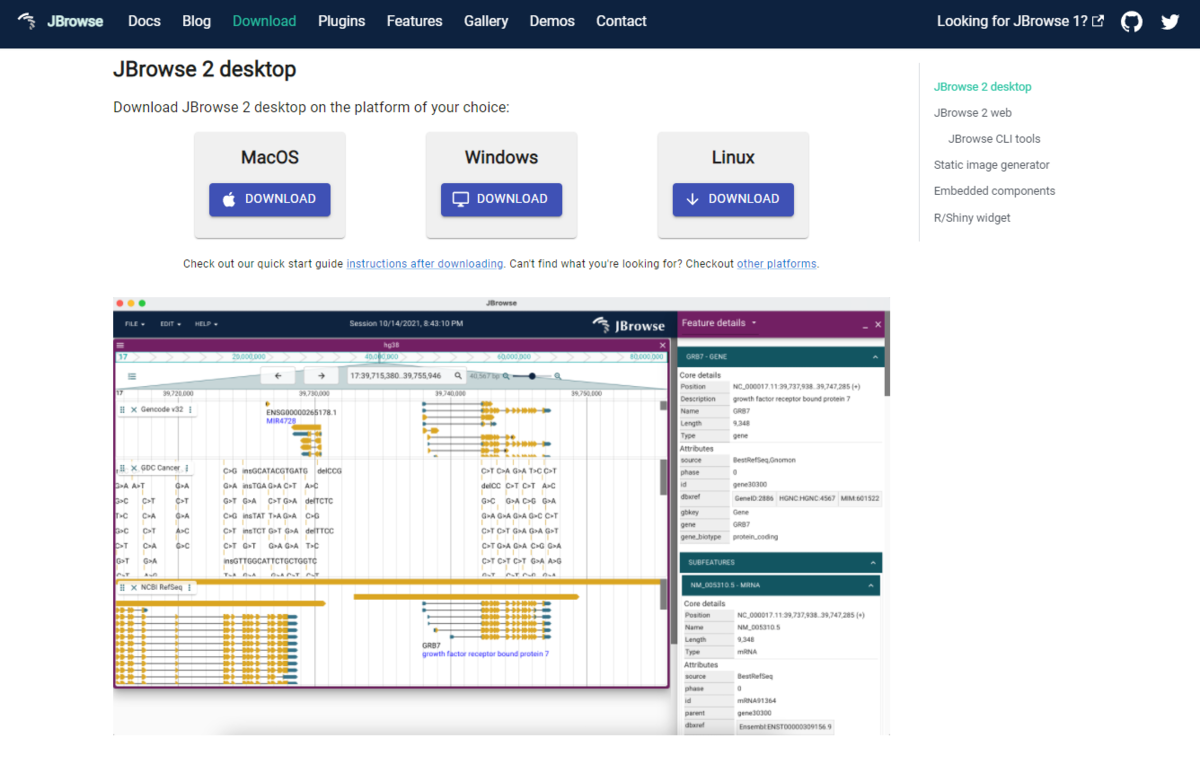Open Looking for JBrowse 1 link

(1020, 21)
